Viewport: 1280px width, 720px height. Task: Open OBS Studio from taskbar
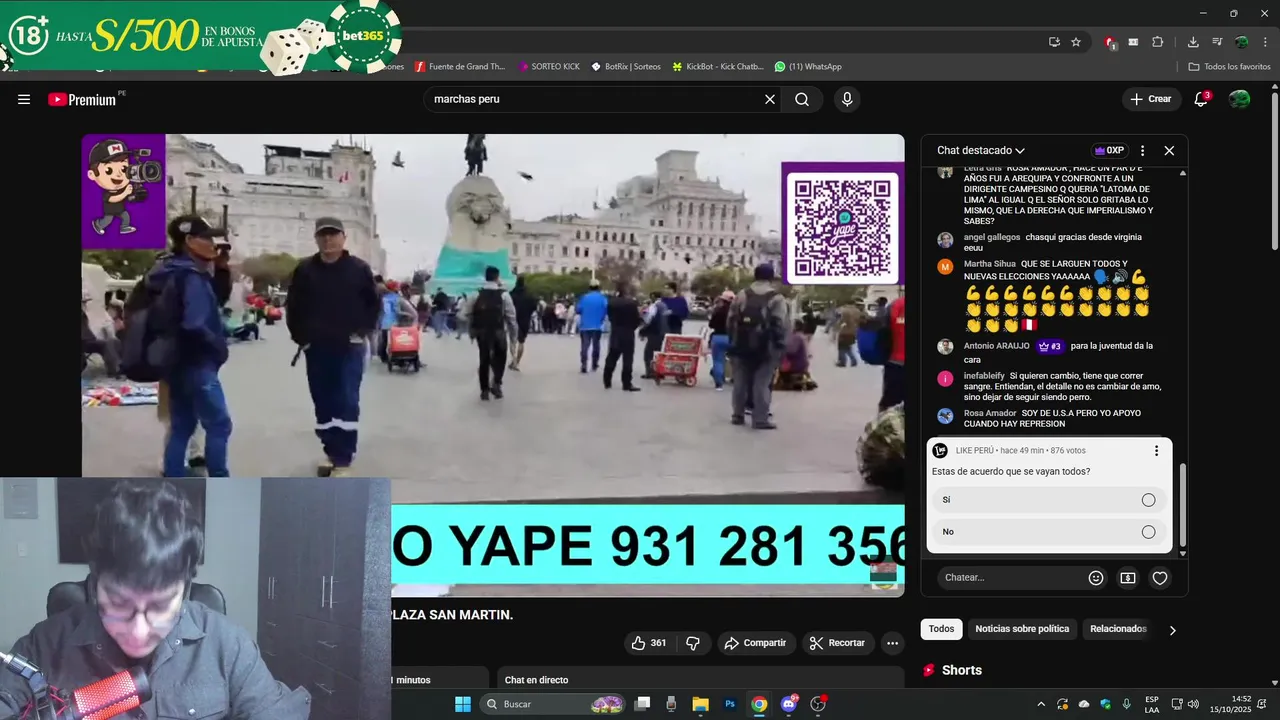(818, 704)
